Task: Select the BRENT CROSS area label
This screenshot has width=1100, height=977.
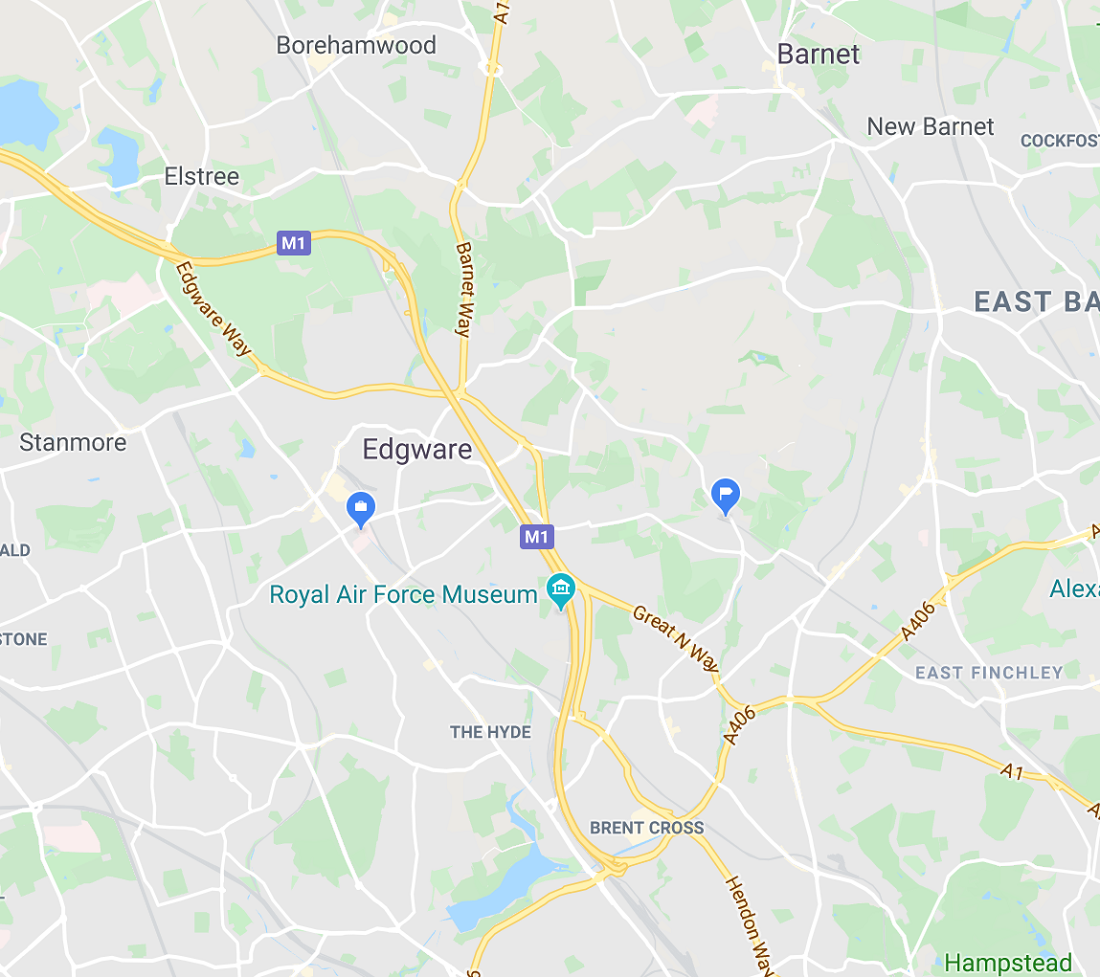Action: [647, 828]
